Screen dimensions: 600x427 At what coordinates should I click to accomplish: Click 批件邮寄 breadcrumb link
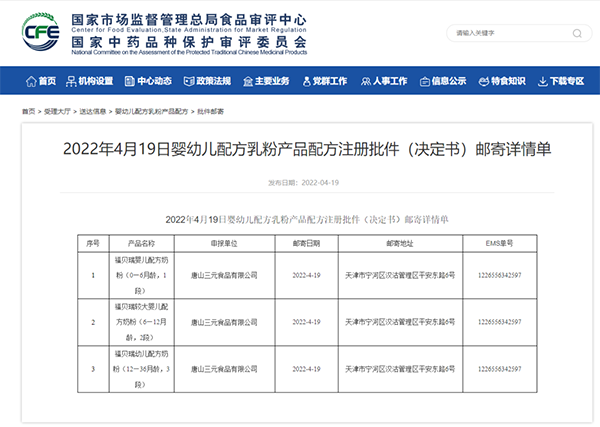pyautogui.click(x=211, y=112)
